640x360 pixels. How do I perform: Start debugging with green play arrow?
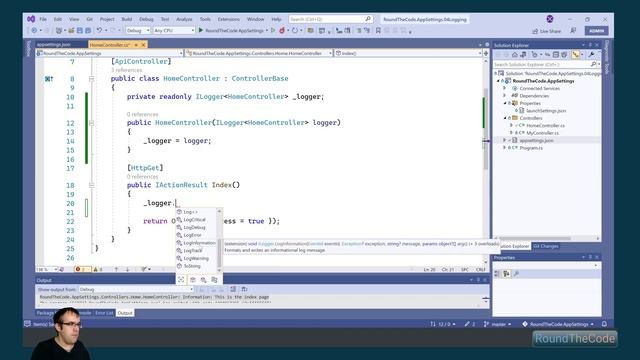point(201,31)
